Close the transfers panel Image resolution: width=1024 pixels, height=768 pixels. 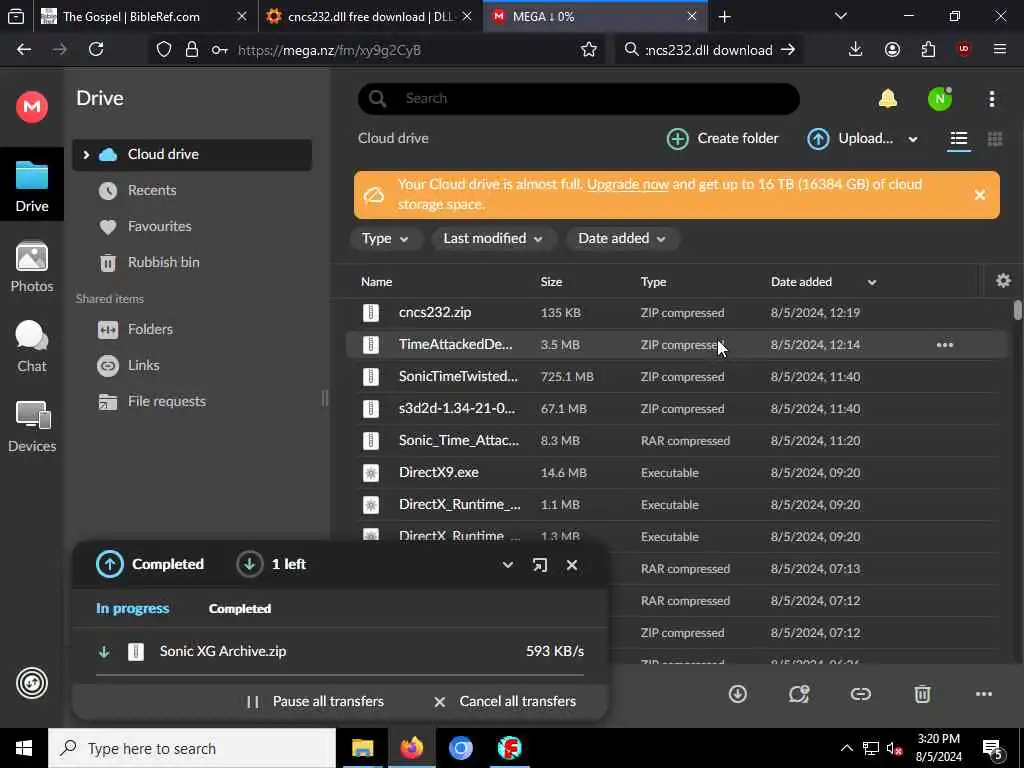[571, 565]
